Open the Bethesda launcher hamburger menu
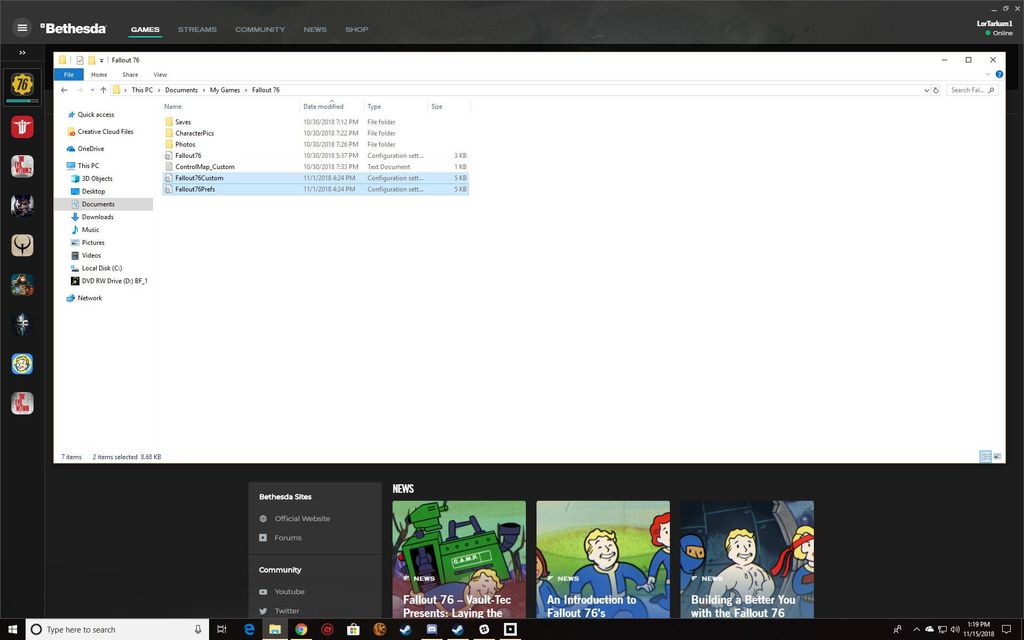Image resolution: width=1024 pixels, height=640 pixels. tap(22, 27)
